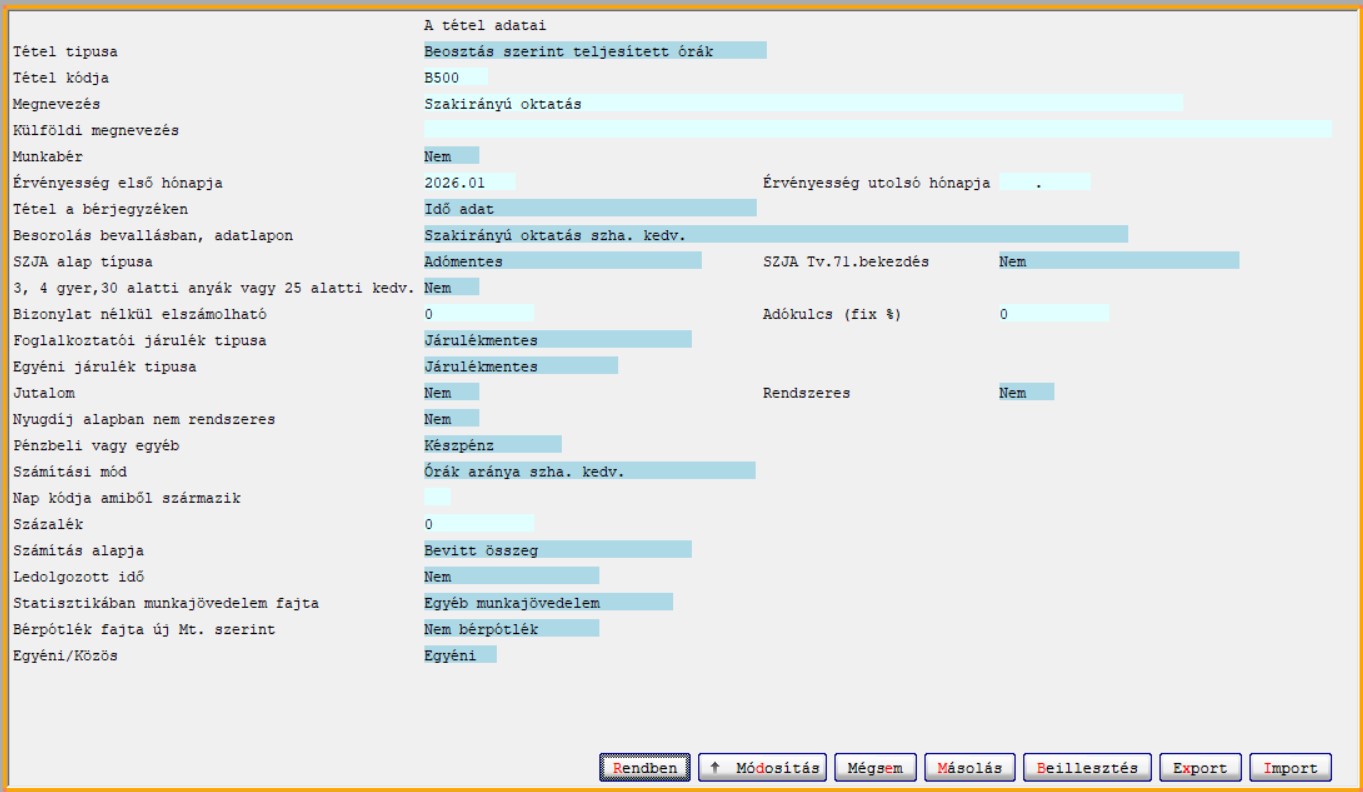
Task: Toggle the Jutalom Nem value
Action: [451, 393]
